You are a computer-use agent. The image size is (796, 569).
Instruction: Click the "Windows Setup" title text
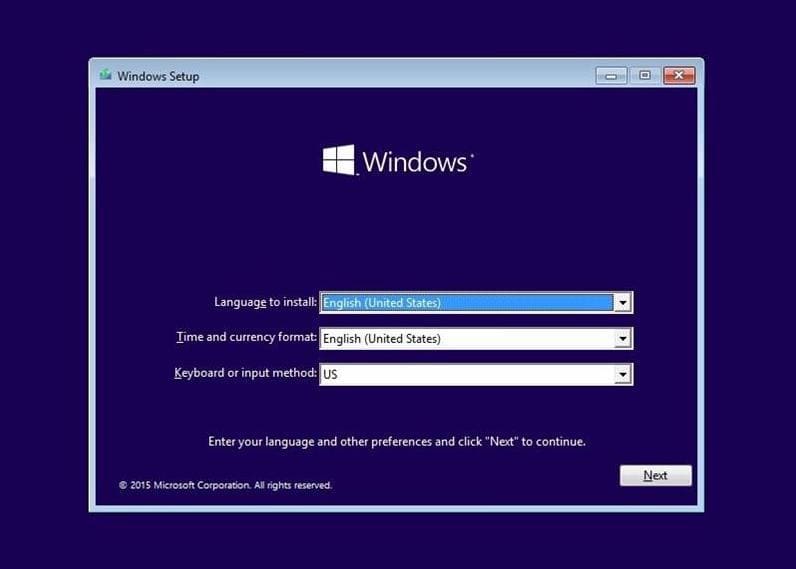pos(158,76)
